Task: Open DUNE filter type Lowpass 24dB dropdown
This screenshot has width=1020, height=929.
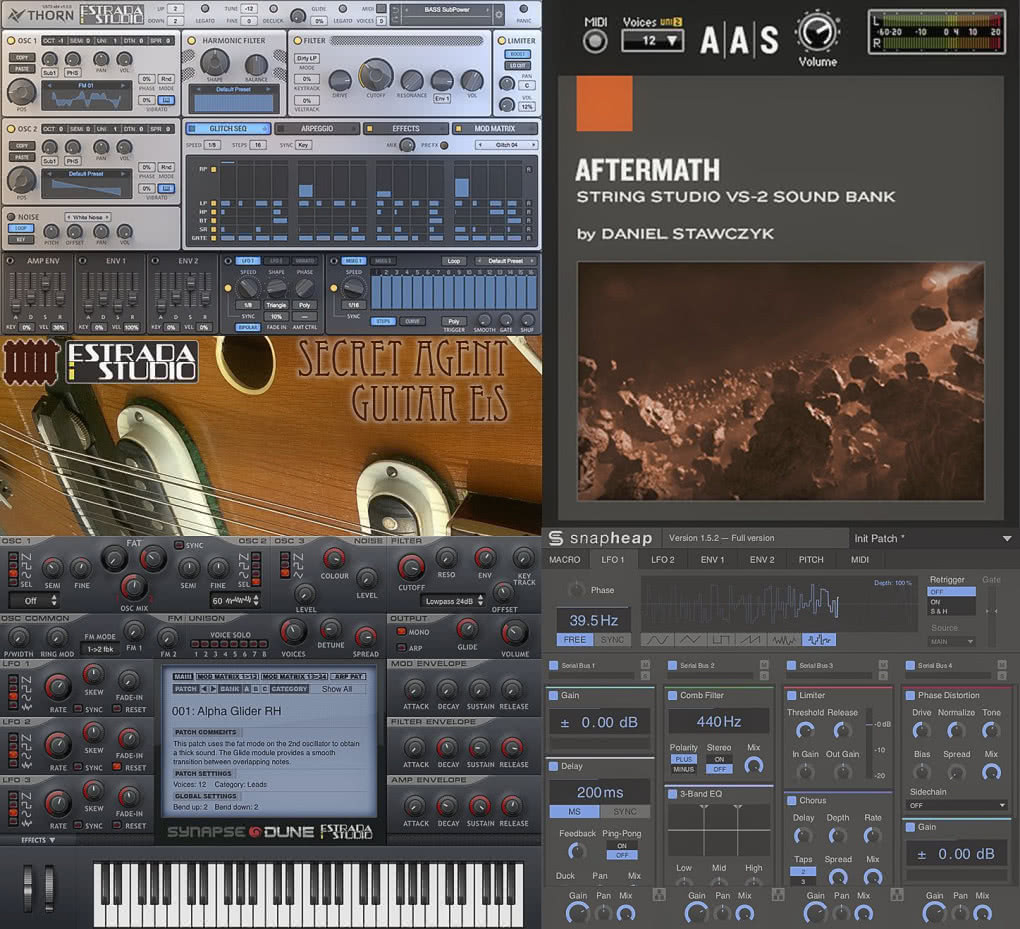Action: pyautogui.click(x=453, y=601)
